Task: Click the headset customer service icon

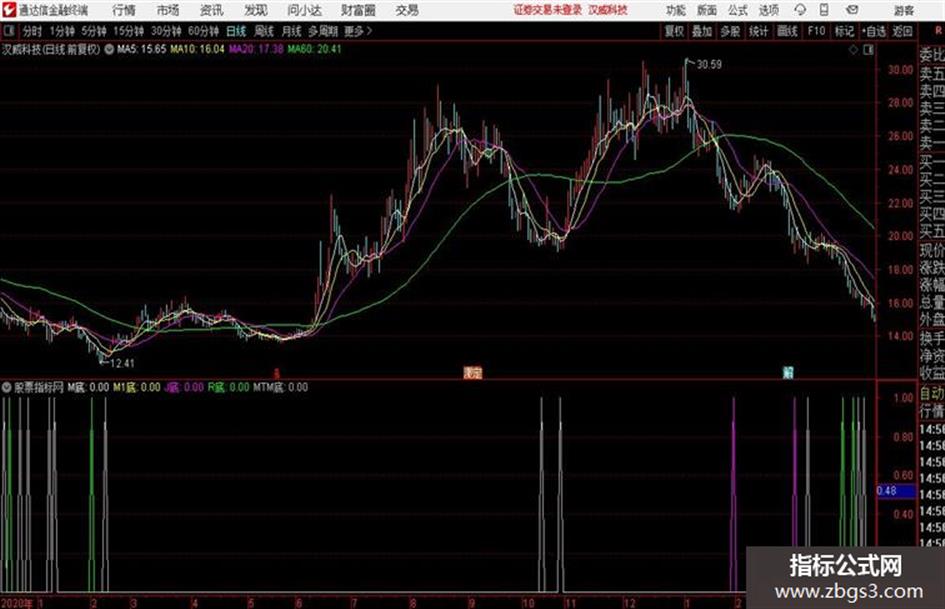Action: click(x=800, y=10)
